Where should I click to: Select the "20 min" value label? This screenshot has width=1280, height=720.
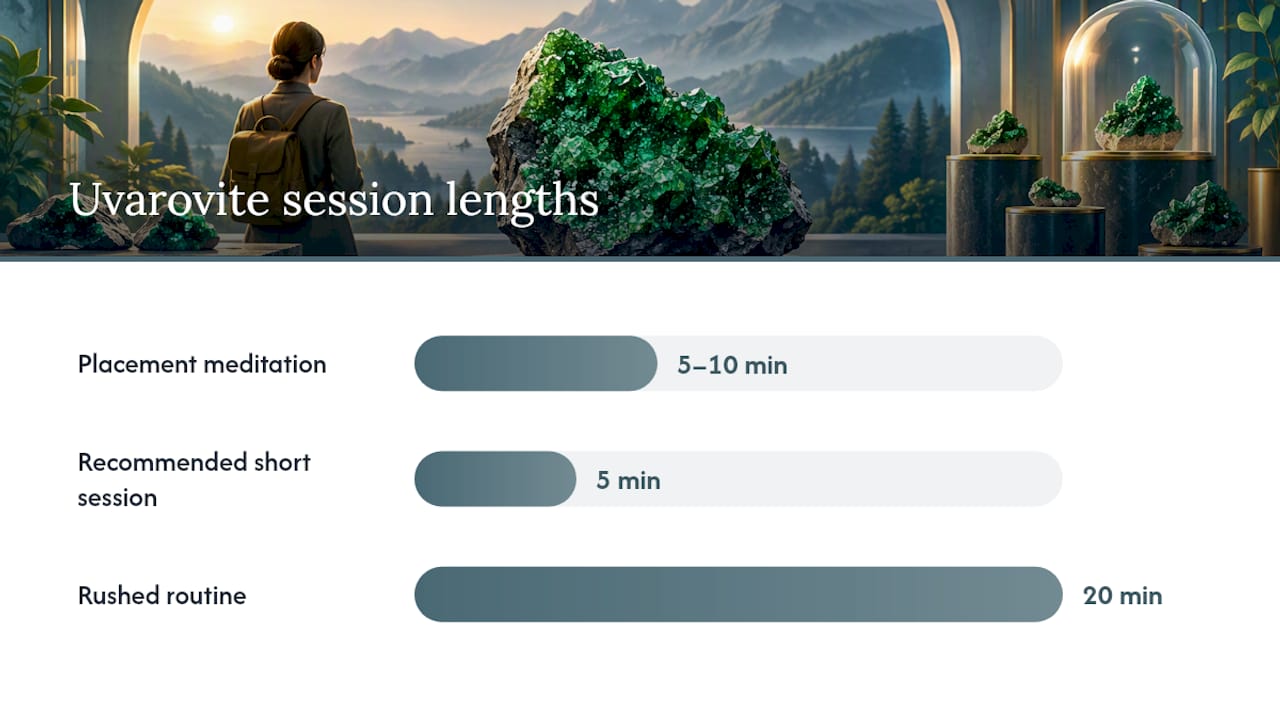tap(1122, 596)
